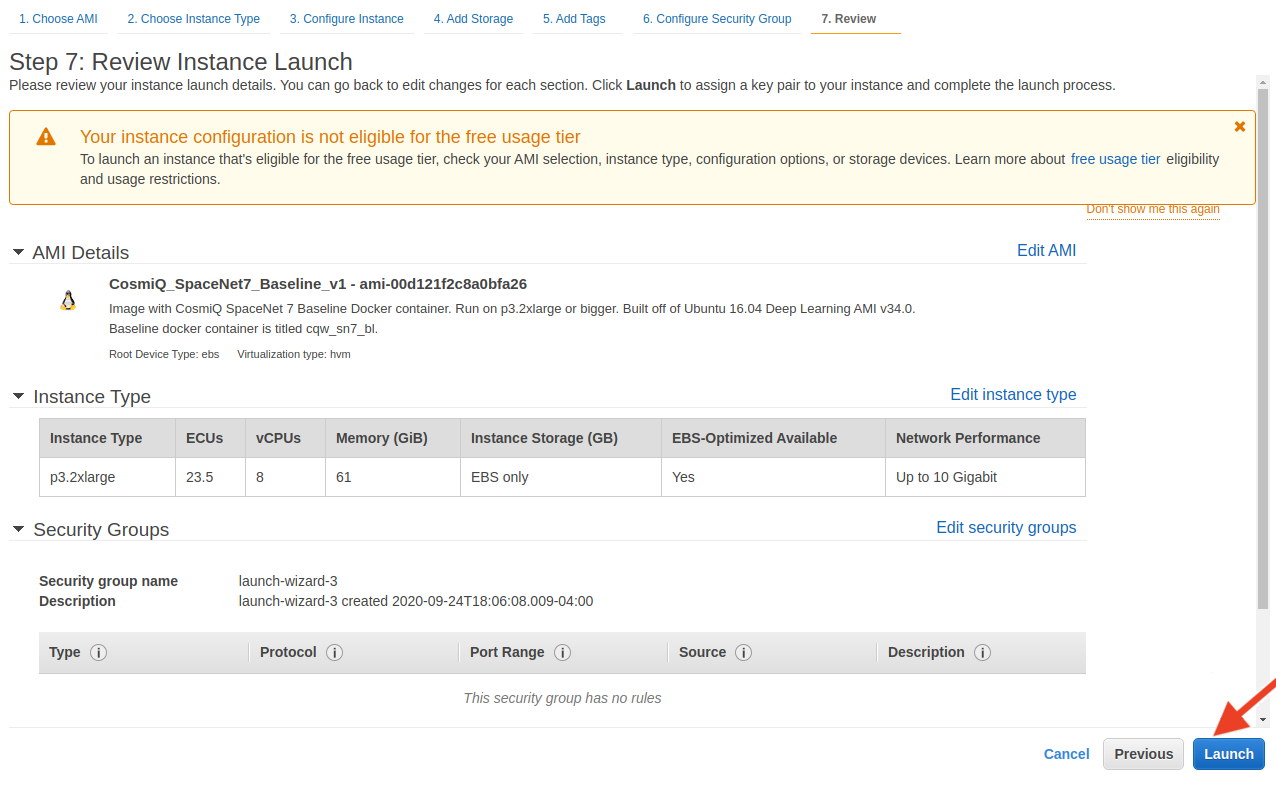Go to 5. Add Tags step

pyautogui.click(x=574, y=19)
